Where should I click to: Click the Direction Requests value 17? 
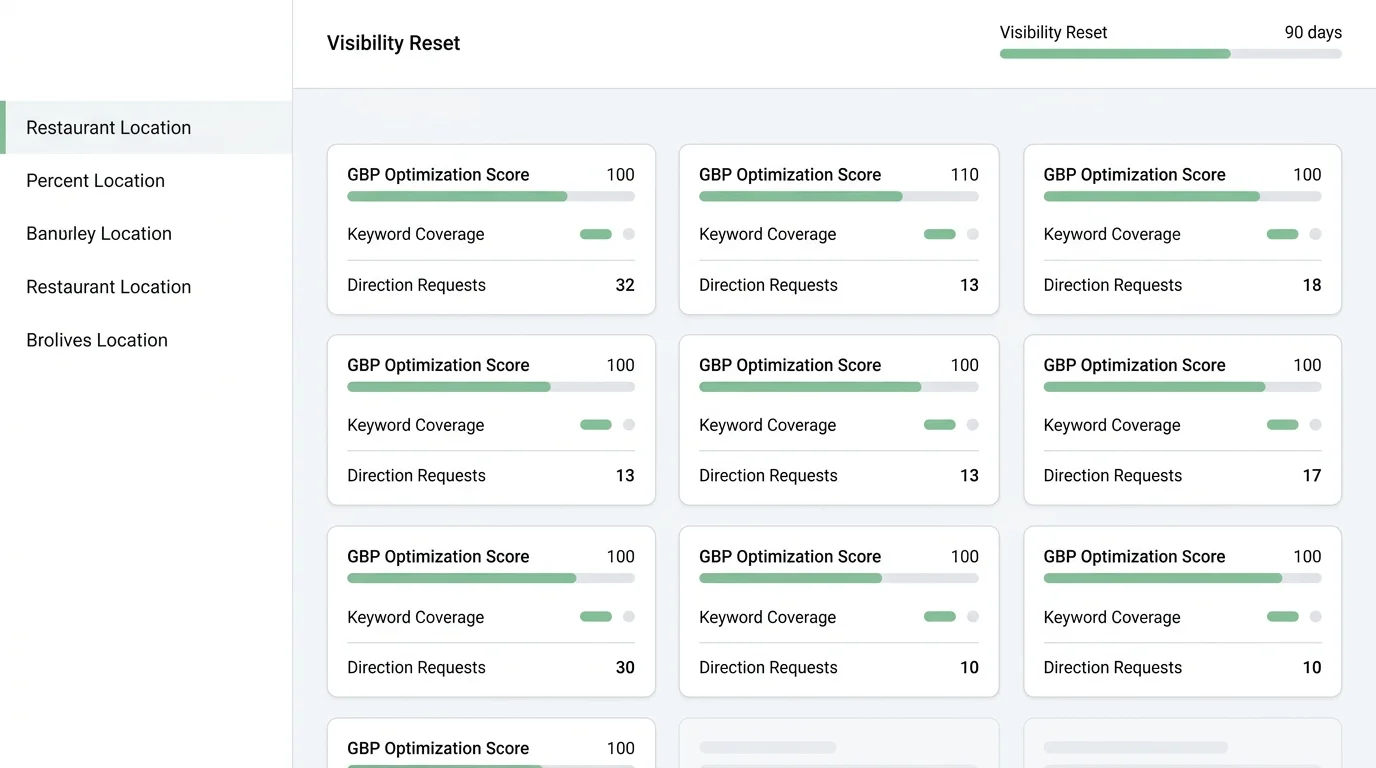click(1312, 476)
